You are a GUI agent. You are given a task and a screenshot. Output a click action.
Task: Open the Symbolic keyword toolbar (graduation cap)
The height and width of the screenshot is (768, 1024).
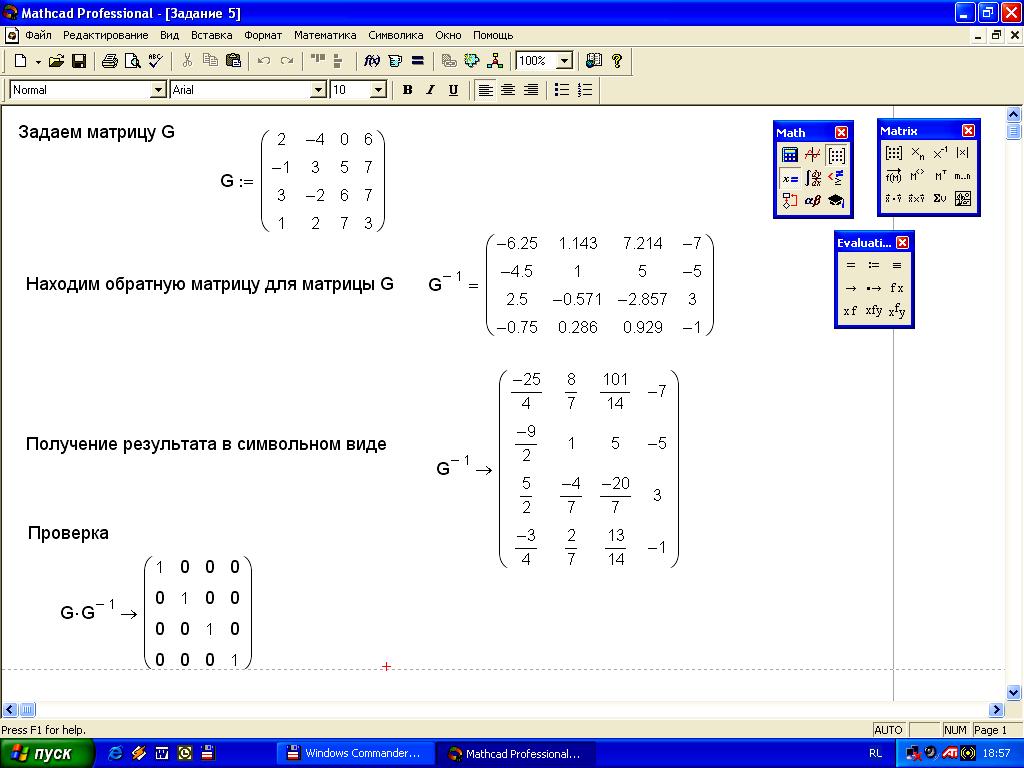[836, 200]
